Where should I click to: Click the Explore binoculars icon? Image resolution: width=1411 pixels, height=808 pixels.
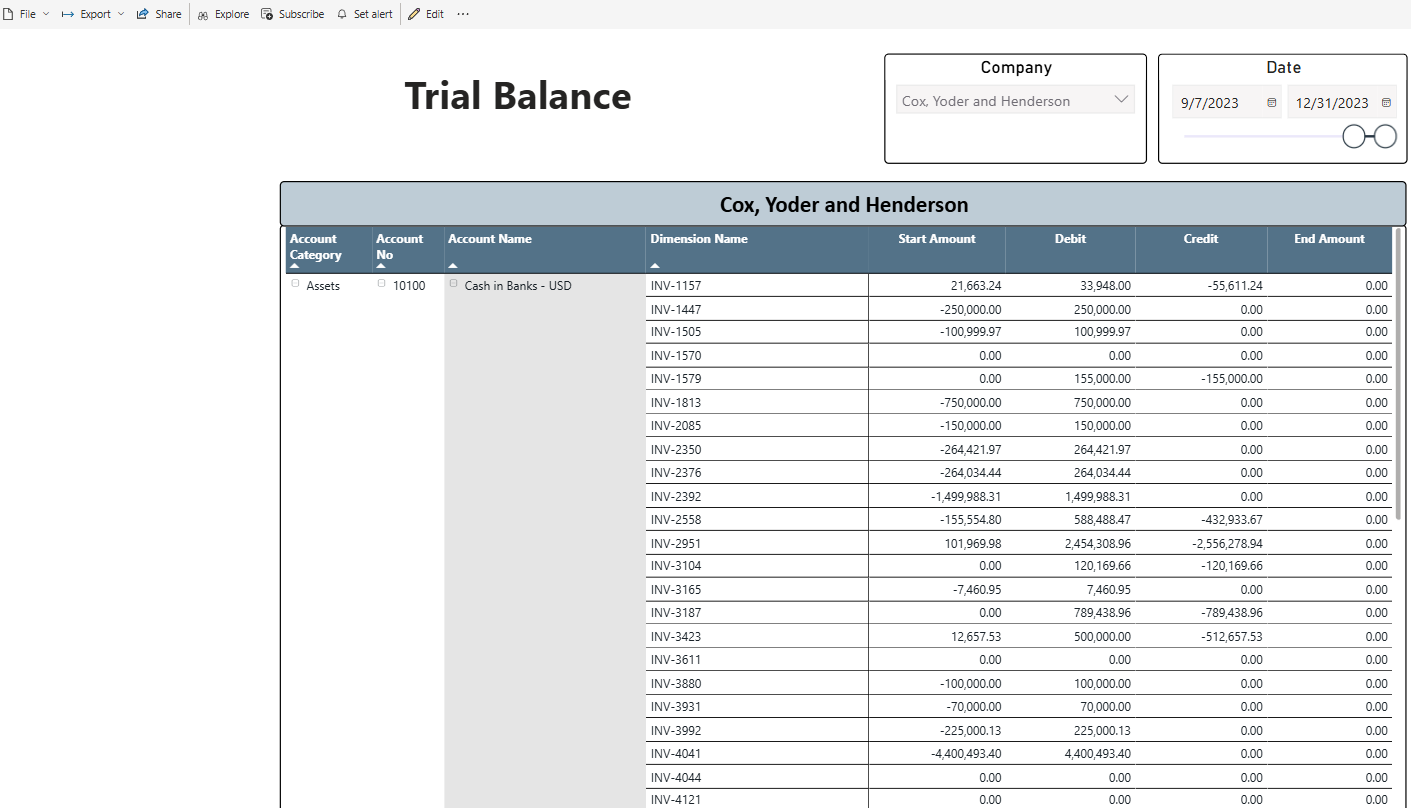[203, 14]
